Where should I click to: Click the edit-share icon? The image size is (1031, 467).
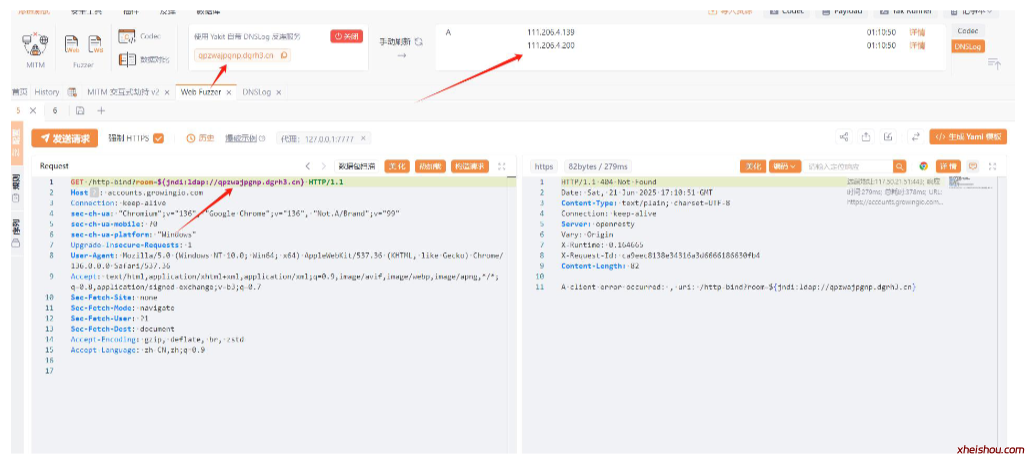coord(888,137)
